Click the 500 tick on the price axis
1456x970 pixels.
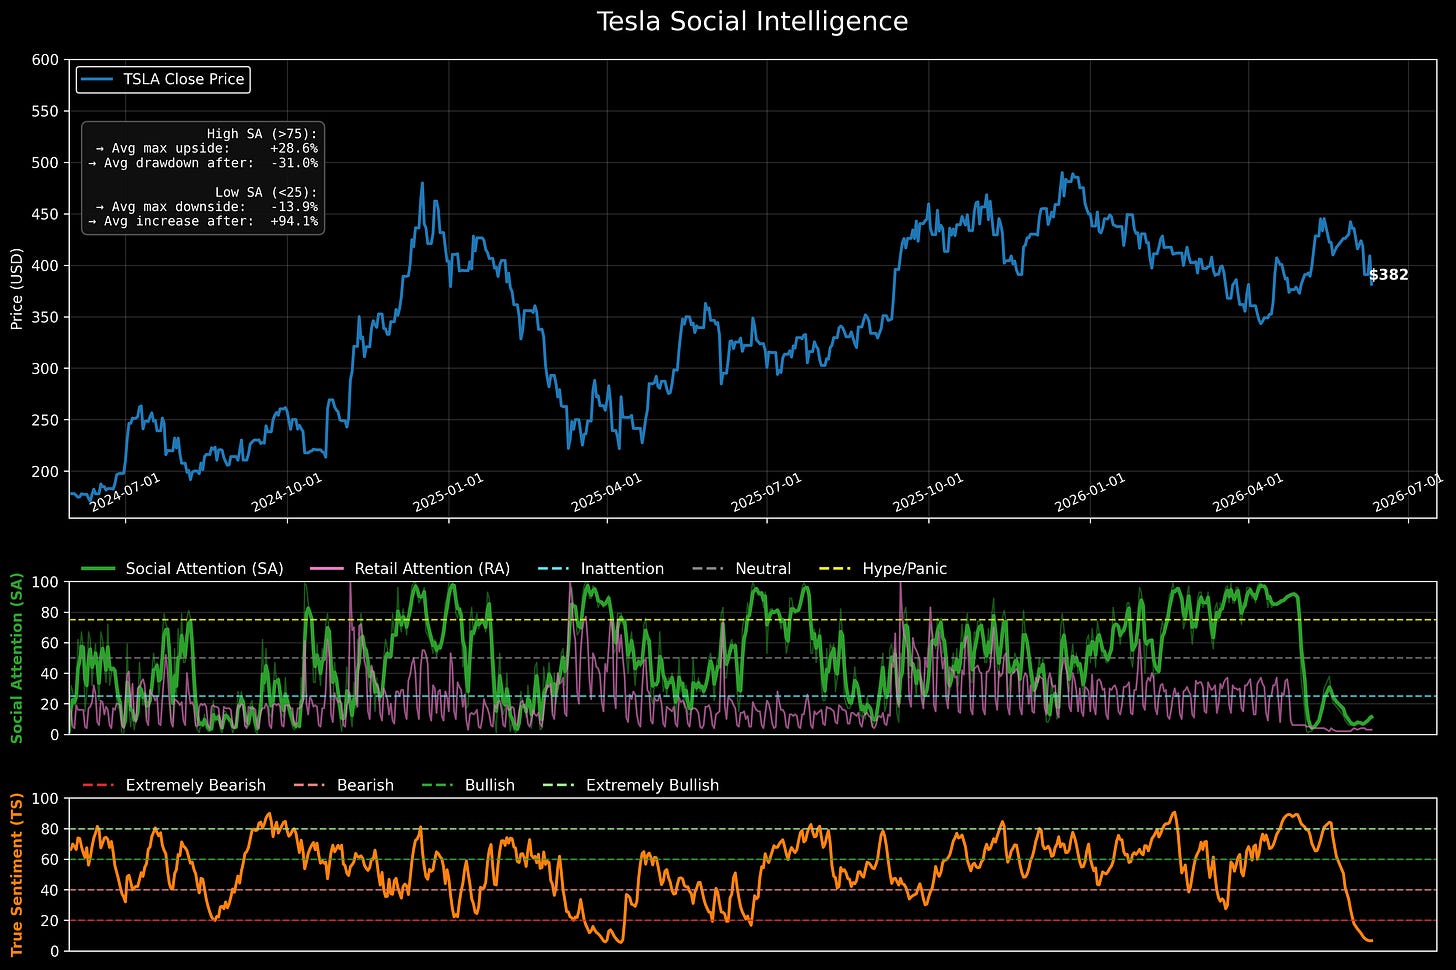pos(46,162)
